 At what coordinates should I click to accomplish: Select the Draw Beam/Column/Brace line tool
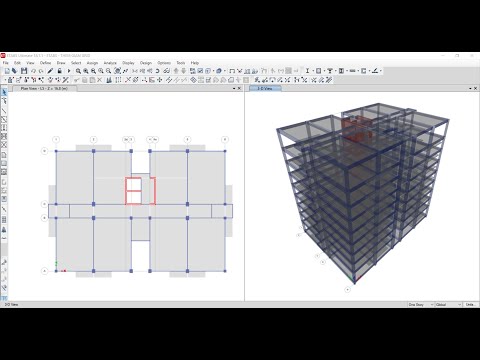pos(4,111)
